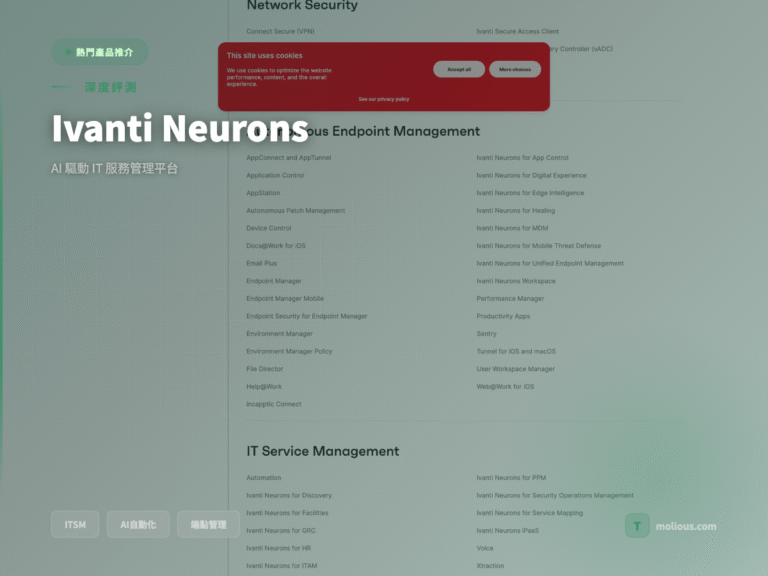This screenshot has height=576, width=768.
Task: Open the Help@Work link
Action: pyautogui.click(x=264, y=387)
